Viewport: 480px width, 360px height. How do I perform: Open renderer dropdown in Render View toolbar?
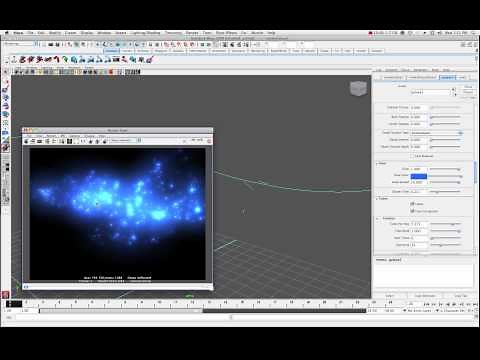coord(126,141)
